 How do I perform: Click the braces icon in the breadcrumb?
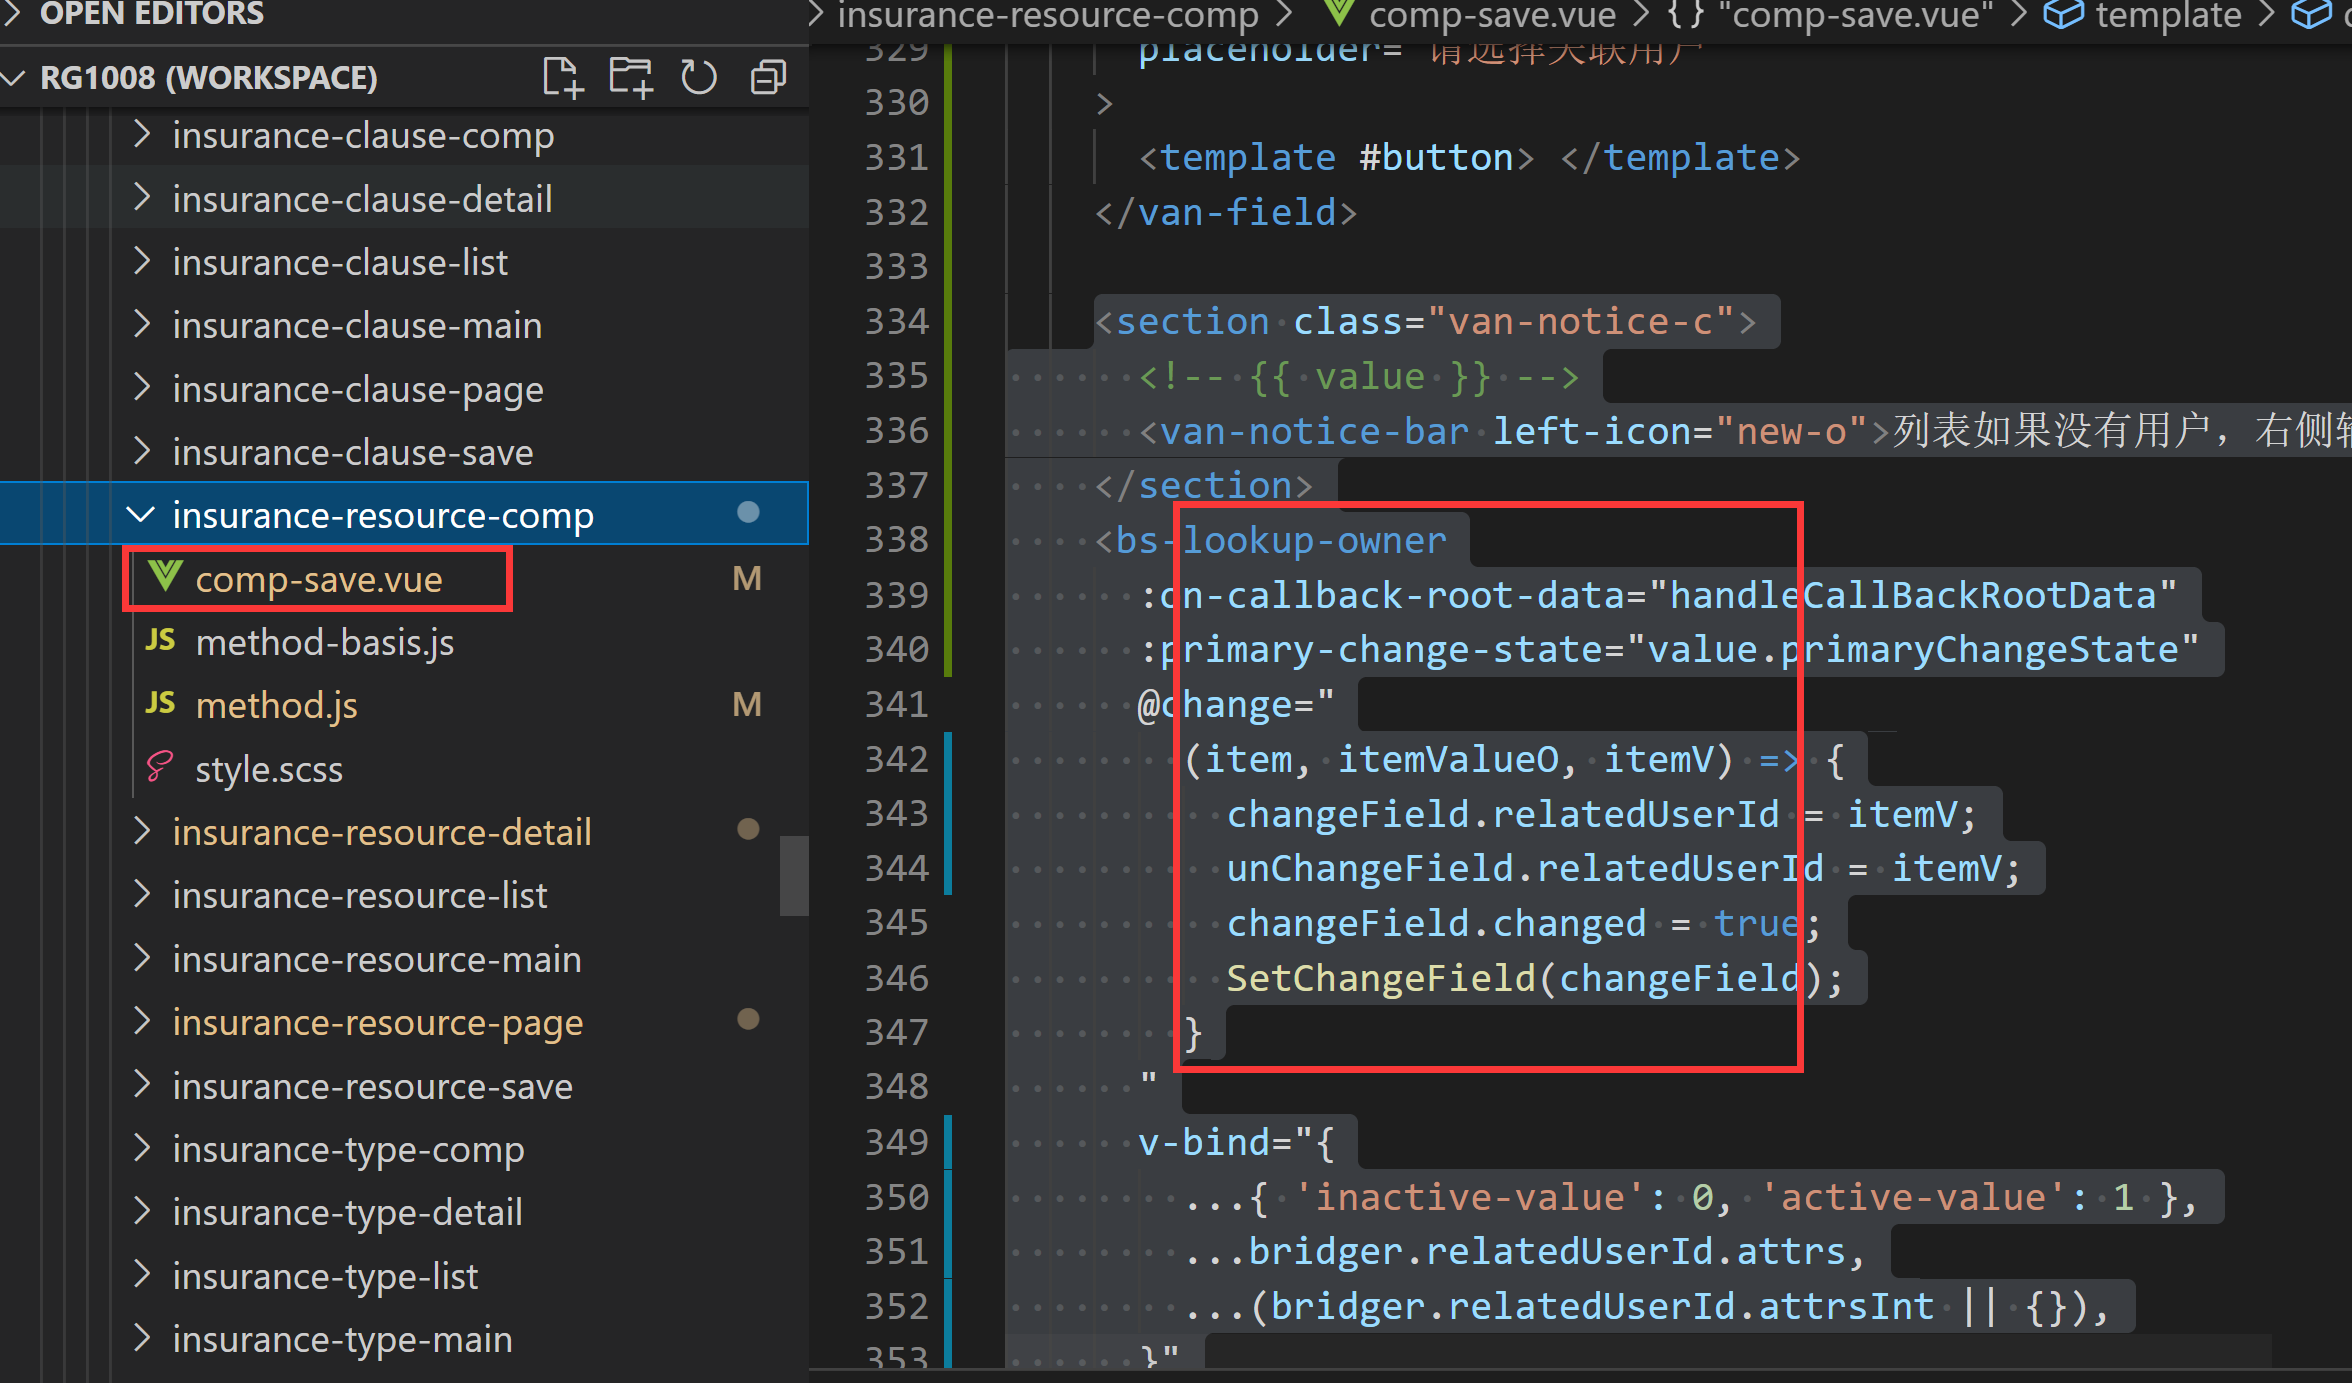point(1686,14)
